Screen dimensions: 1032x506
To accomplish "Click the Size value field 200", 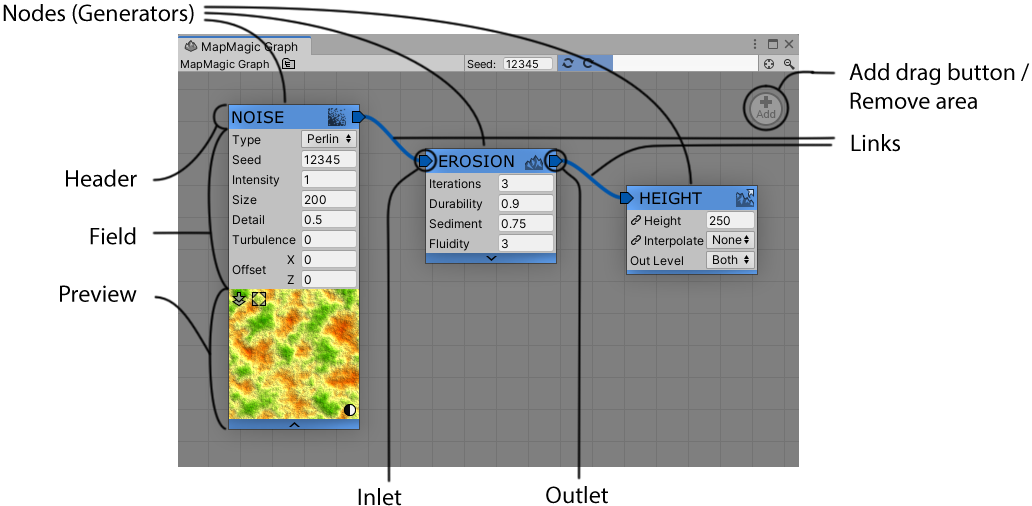I will [x=329, y=199].
